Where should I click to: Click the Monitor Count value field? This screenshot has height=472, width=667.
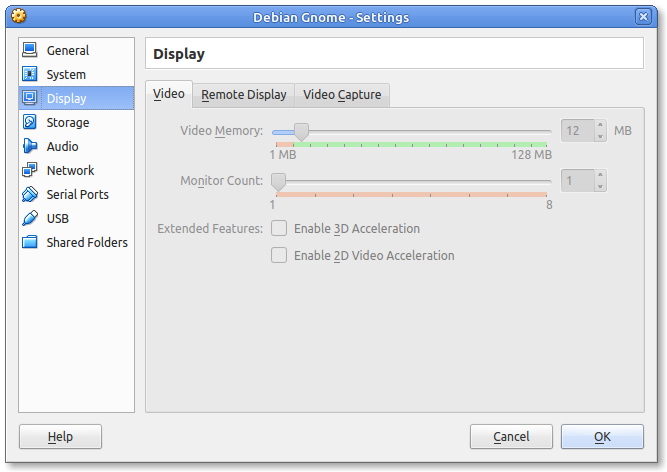[x=578, y=181]
